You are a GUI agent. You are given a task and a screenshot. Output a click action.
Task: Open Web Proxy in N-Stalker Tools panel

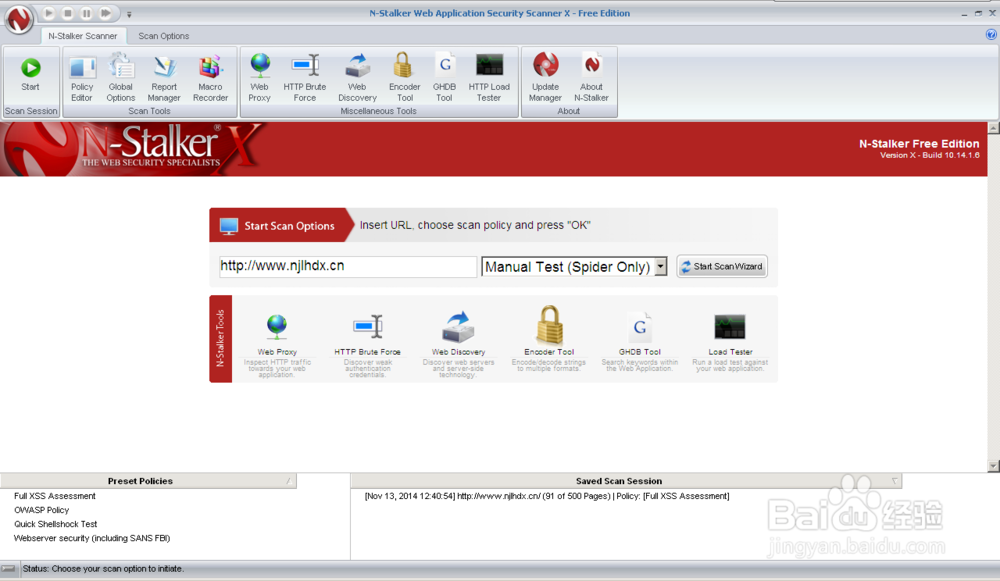(277, 344)
